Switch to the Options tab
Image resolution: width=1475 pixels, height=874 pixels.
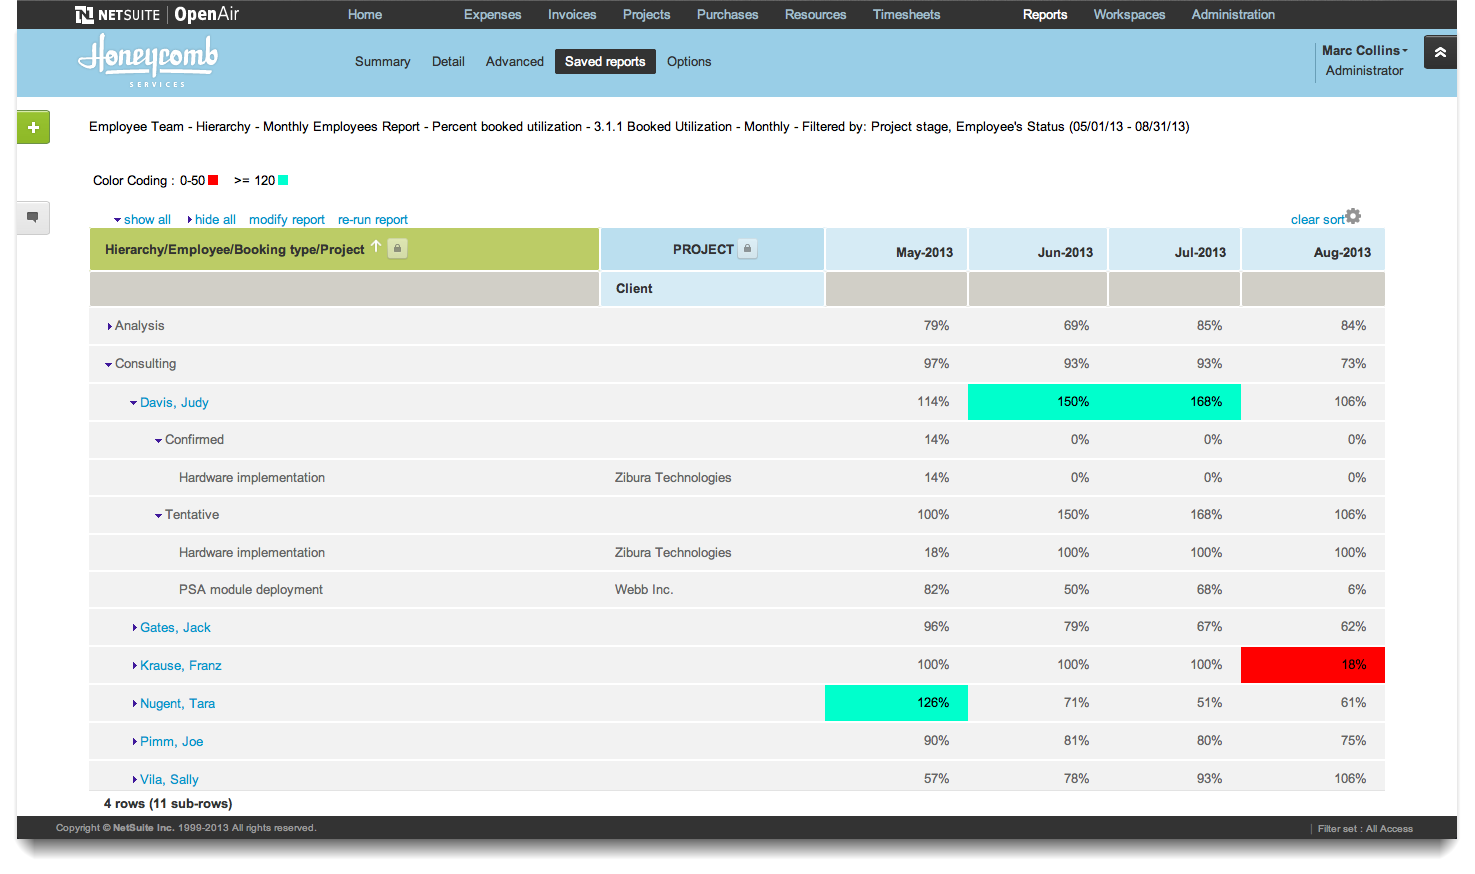(689, 61)
